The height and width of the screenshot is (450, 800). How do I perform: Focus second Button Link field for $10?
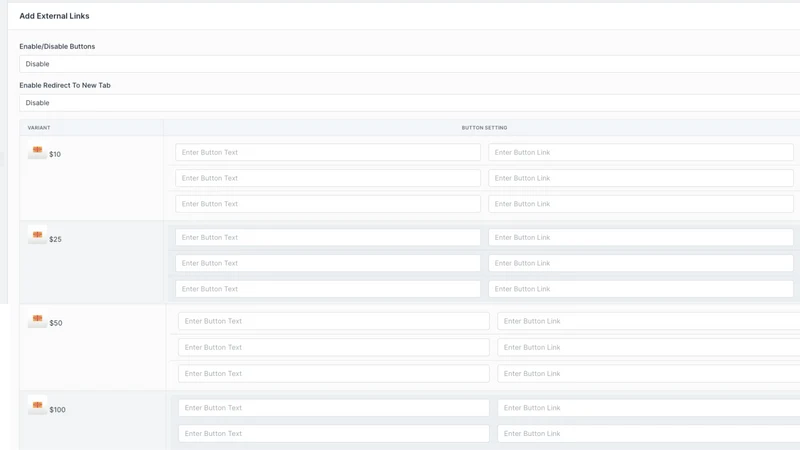click(641, 178)
